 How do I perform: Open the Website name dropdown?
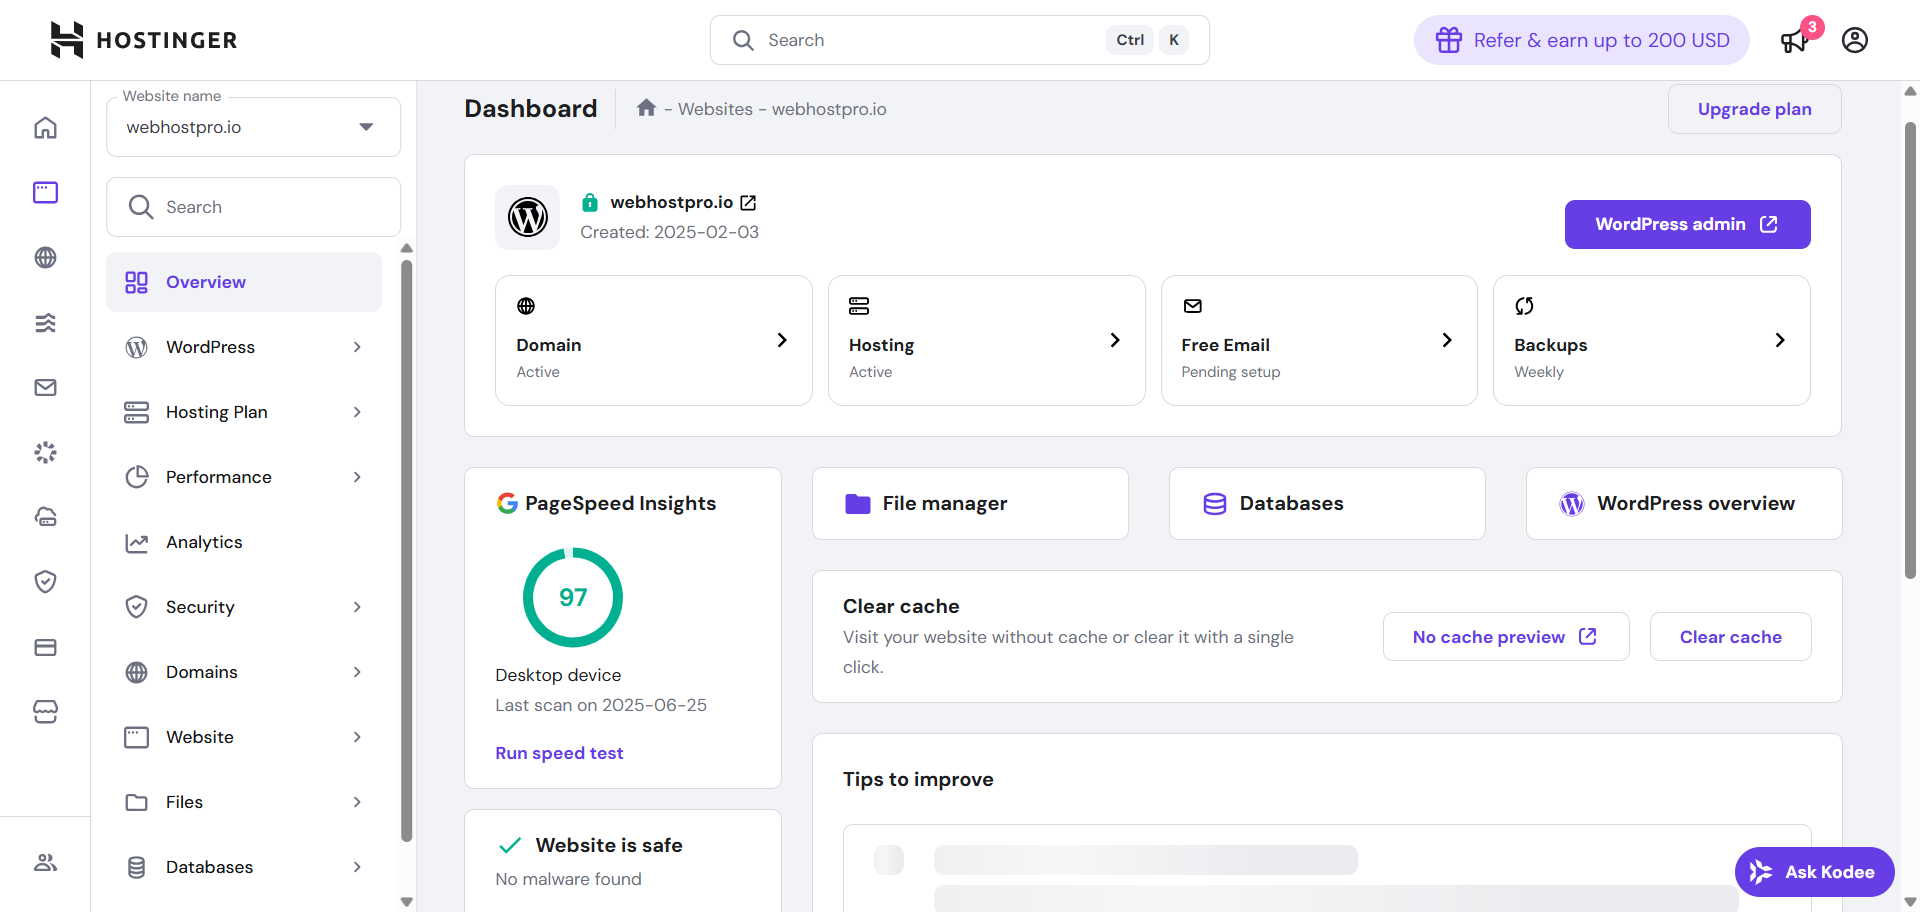pyautogui.click(x=253, y=127)
